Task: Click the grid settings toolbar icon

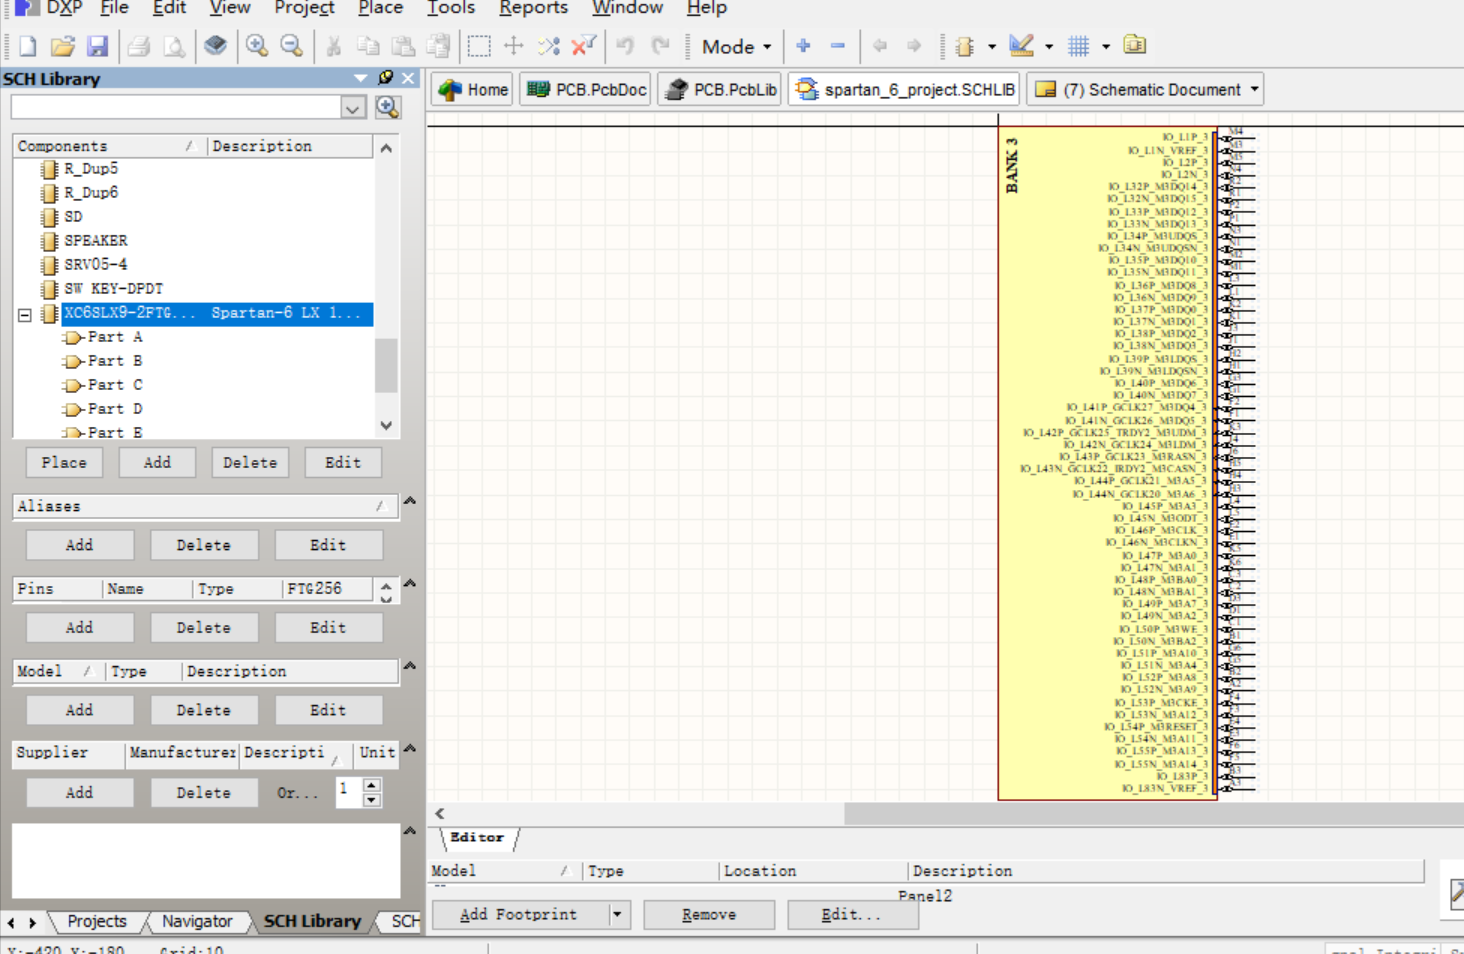Action: pos(1078,46)
